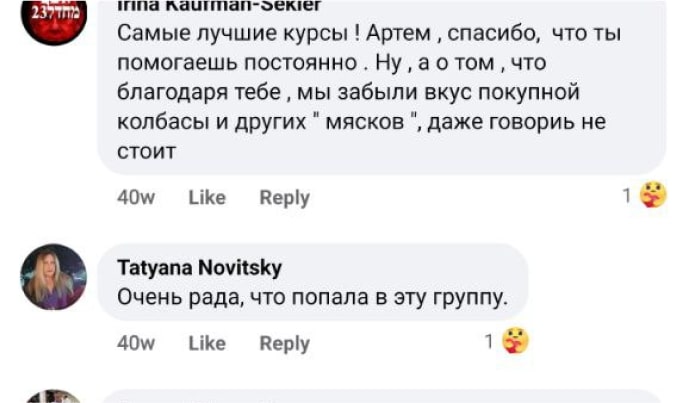Open the Tatyana Novitsky profile name link
687x403 pixels.
click(199, 268)
